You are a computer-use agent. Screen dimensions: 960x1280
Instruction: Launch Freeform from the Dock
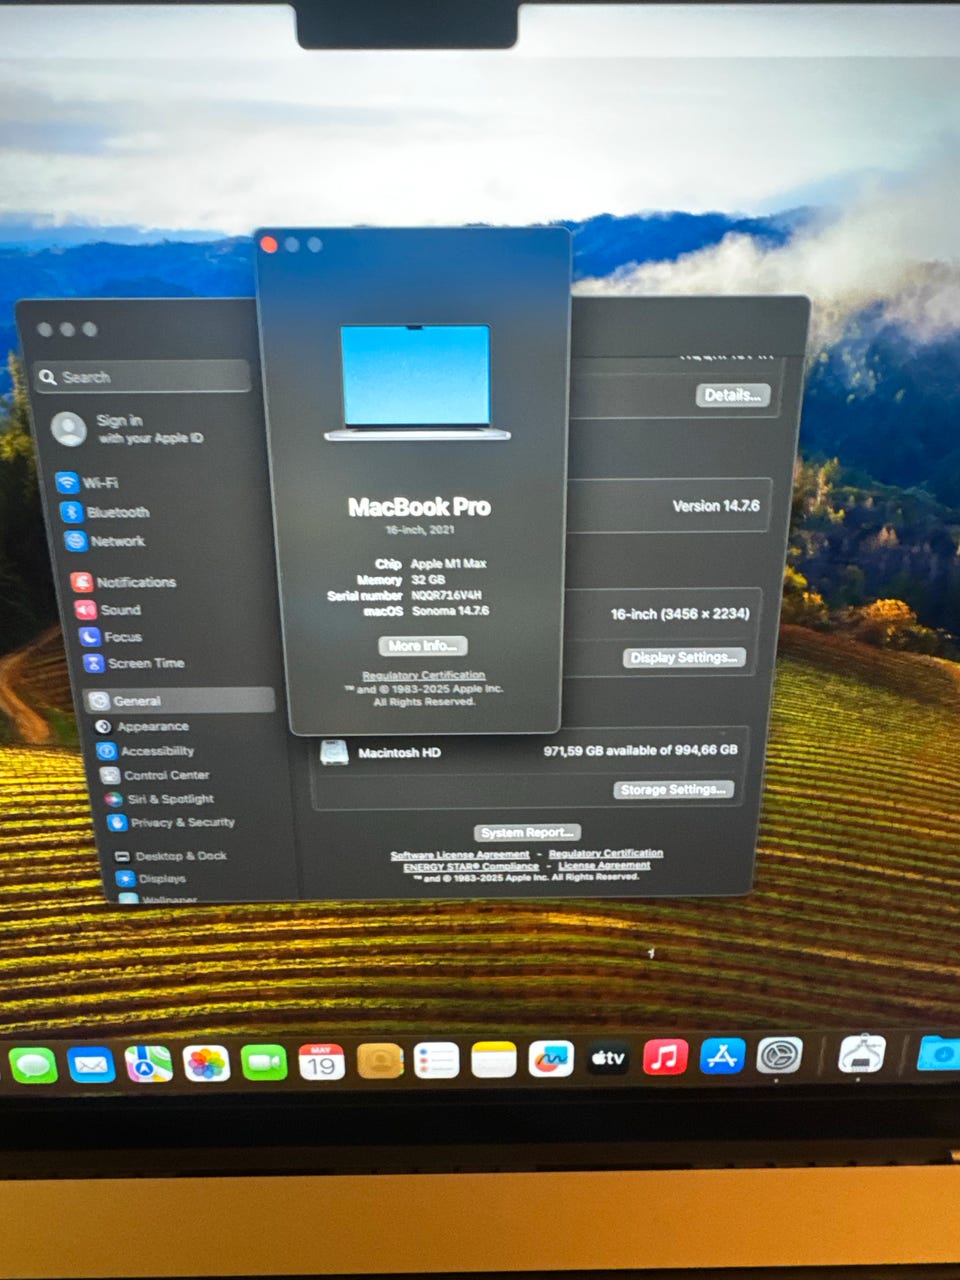(x=551, y=1058)
